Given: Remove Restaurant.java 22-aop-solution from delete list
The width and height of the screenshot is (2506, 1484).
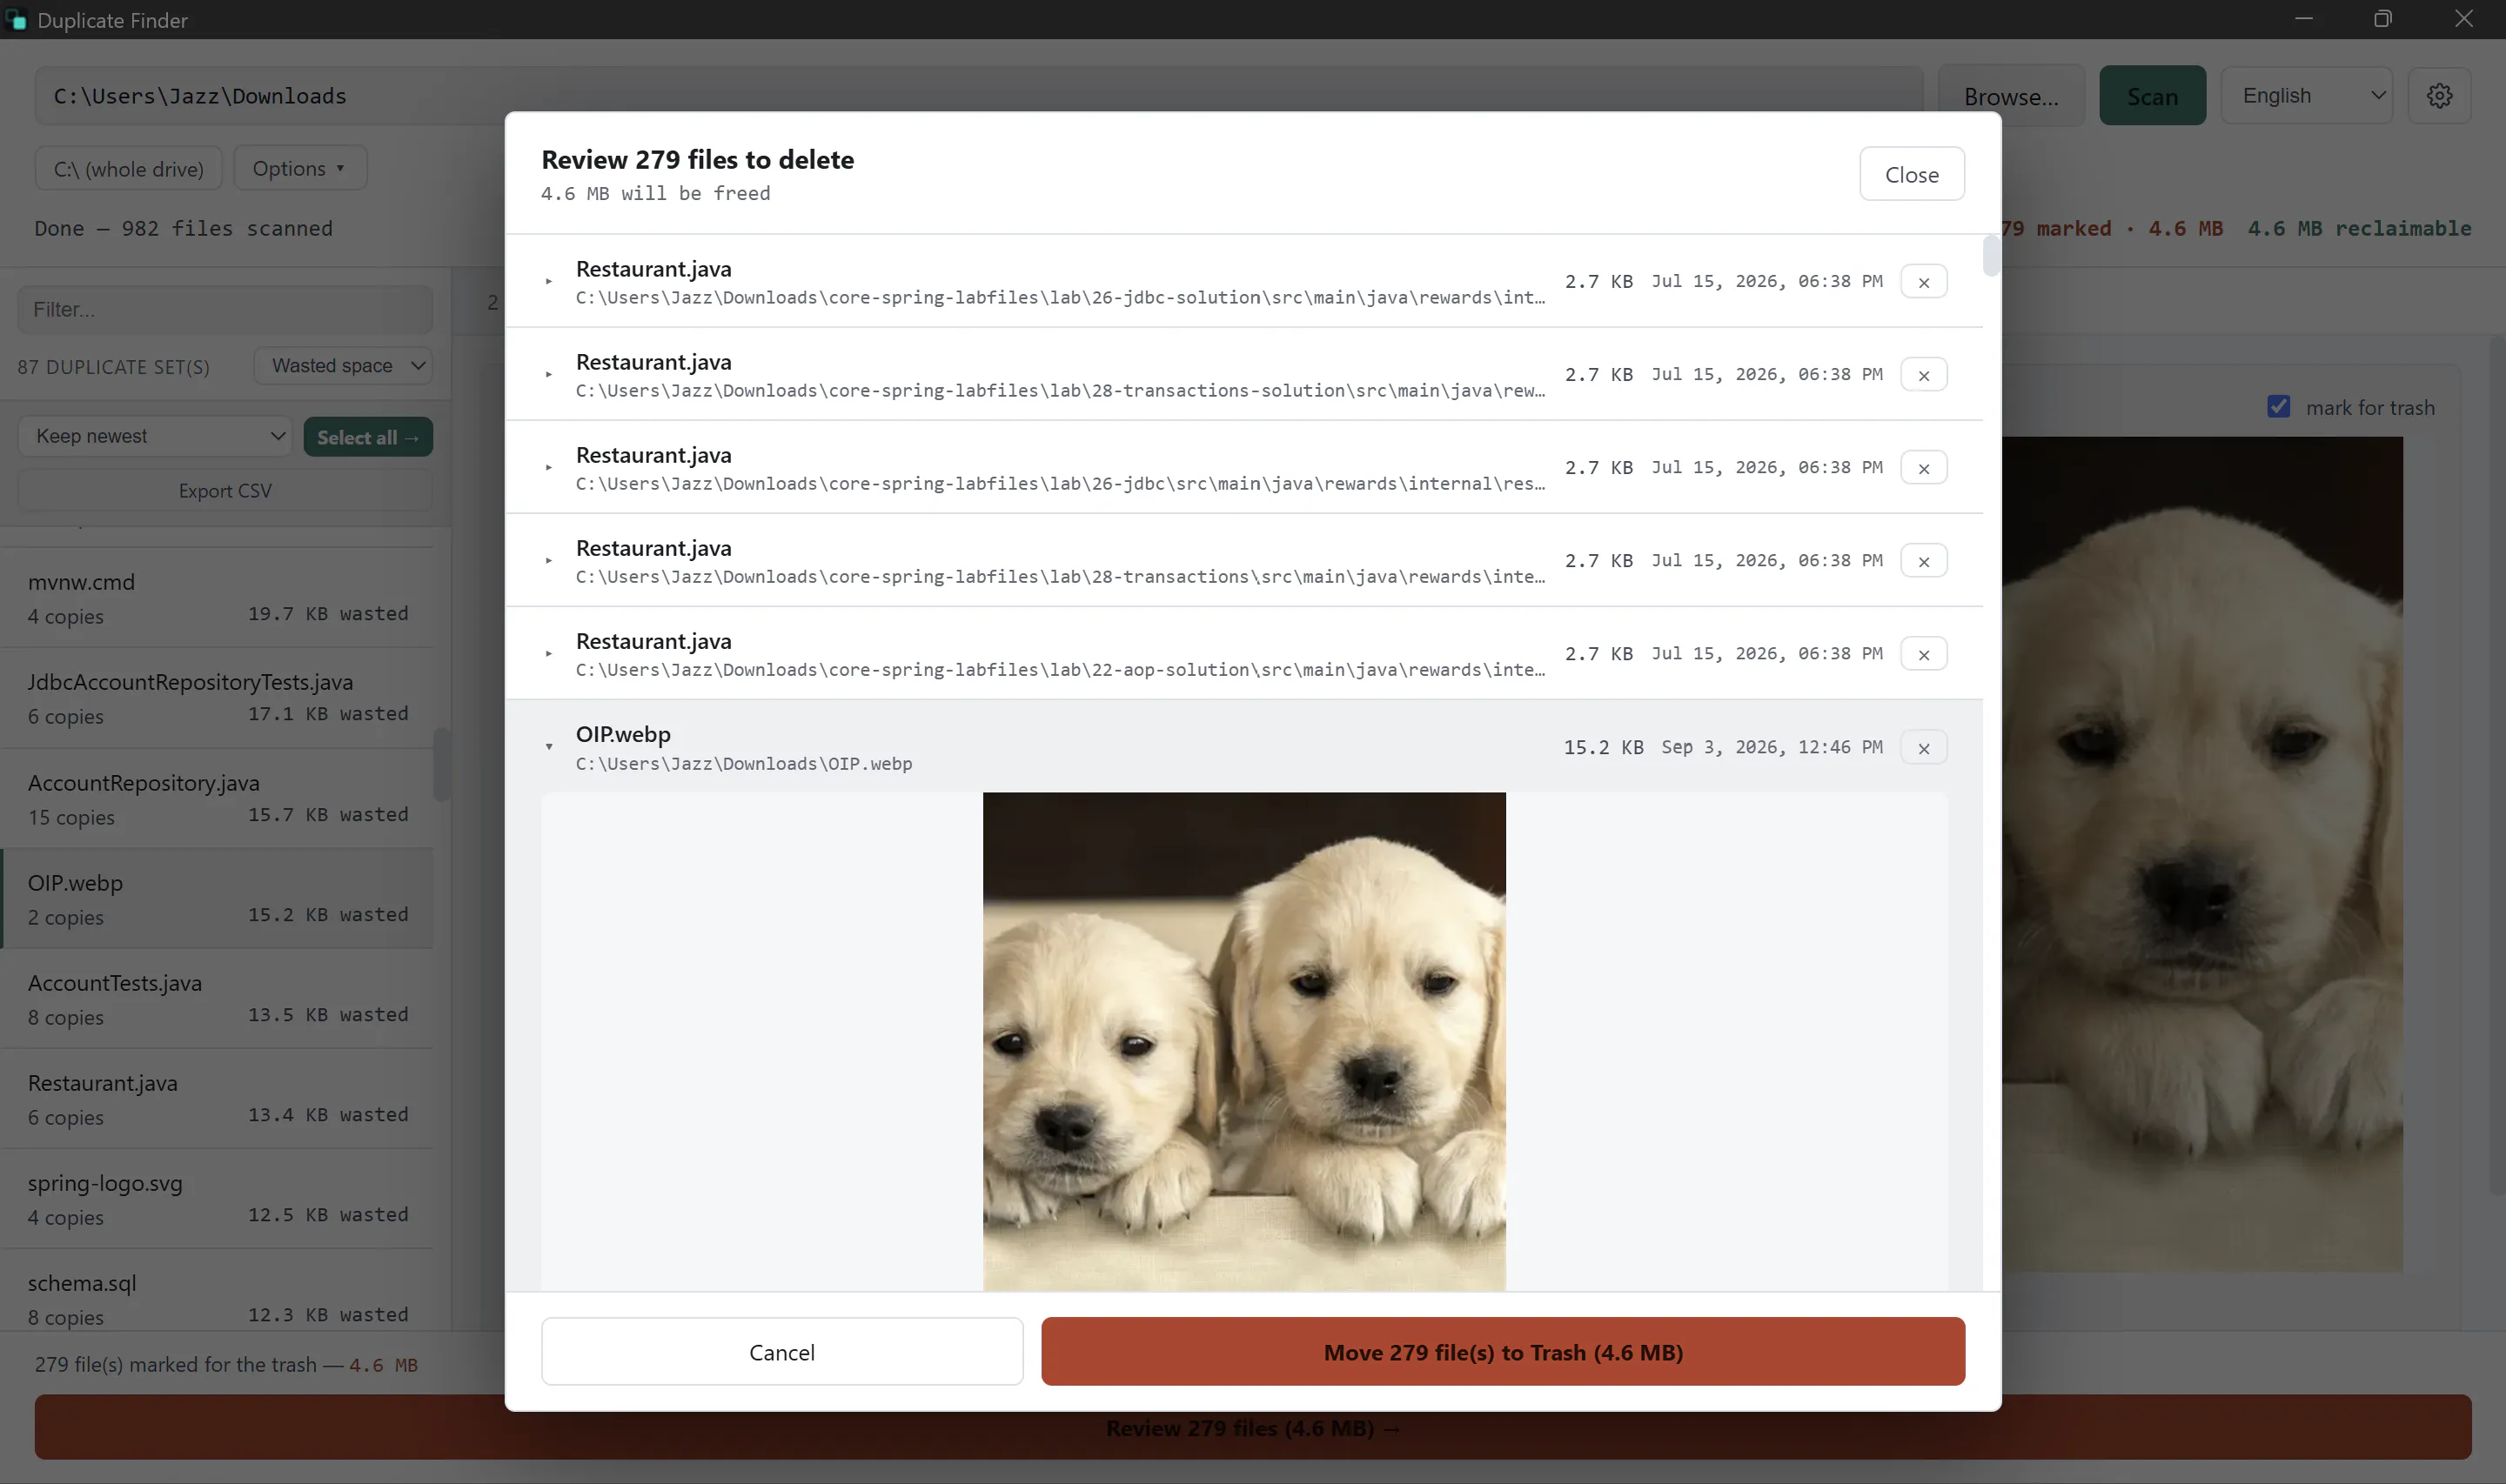Looking at the screenshot, I should [x=1923, y=654].
